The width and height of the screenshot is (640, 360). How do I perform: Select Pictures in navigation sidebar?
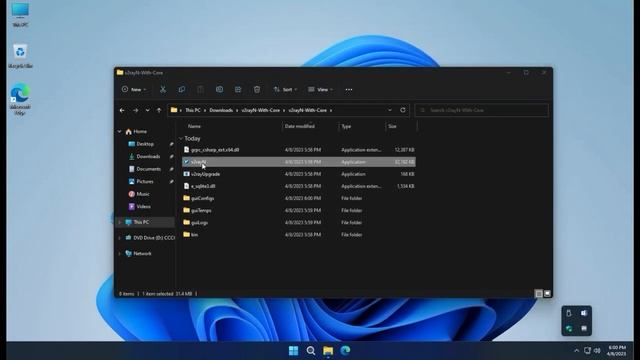(145, 181)
